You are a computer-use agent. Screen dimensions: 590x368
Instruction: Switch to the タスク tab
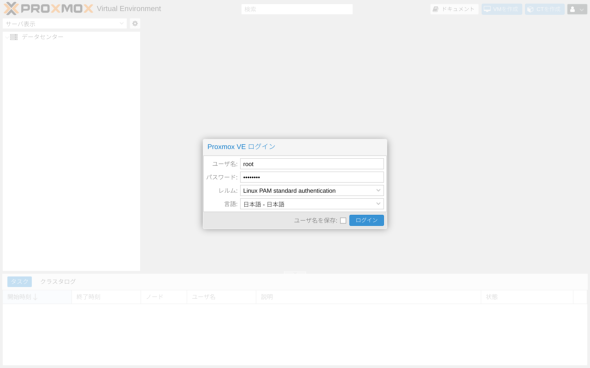[20, 281]
